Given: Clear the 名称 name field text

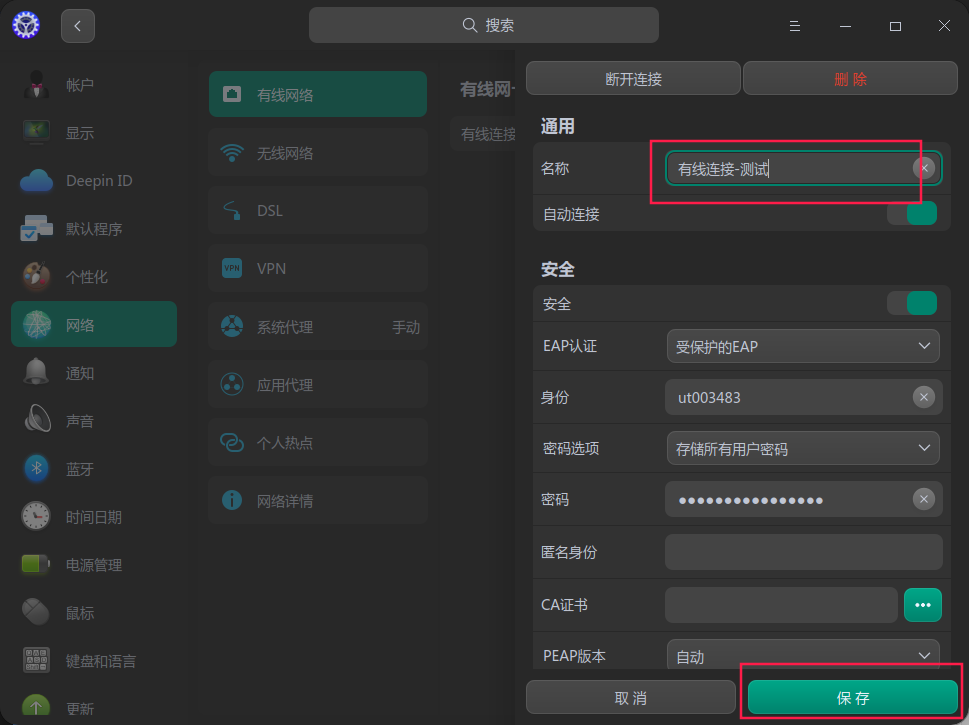Looking at the screenshot, I should point(924,168).
